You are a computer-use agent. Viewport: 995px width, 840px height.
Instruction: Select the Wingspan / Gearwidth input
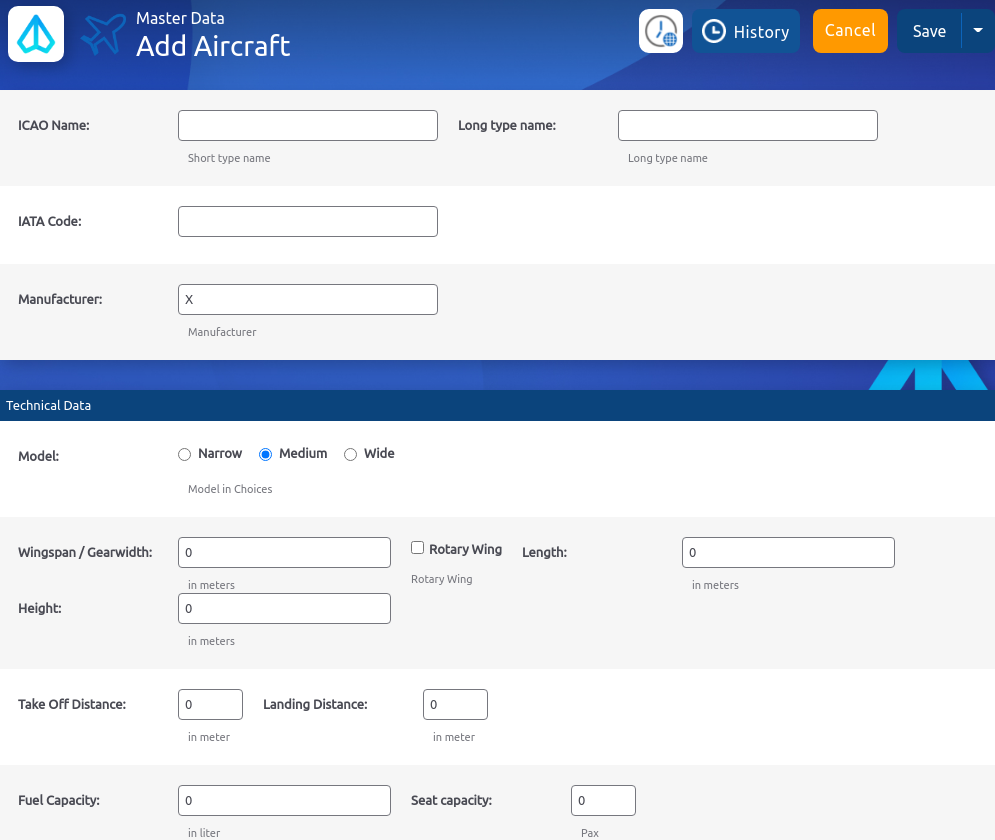pyautogui.click(x=284, y=552)
